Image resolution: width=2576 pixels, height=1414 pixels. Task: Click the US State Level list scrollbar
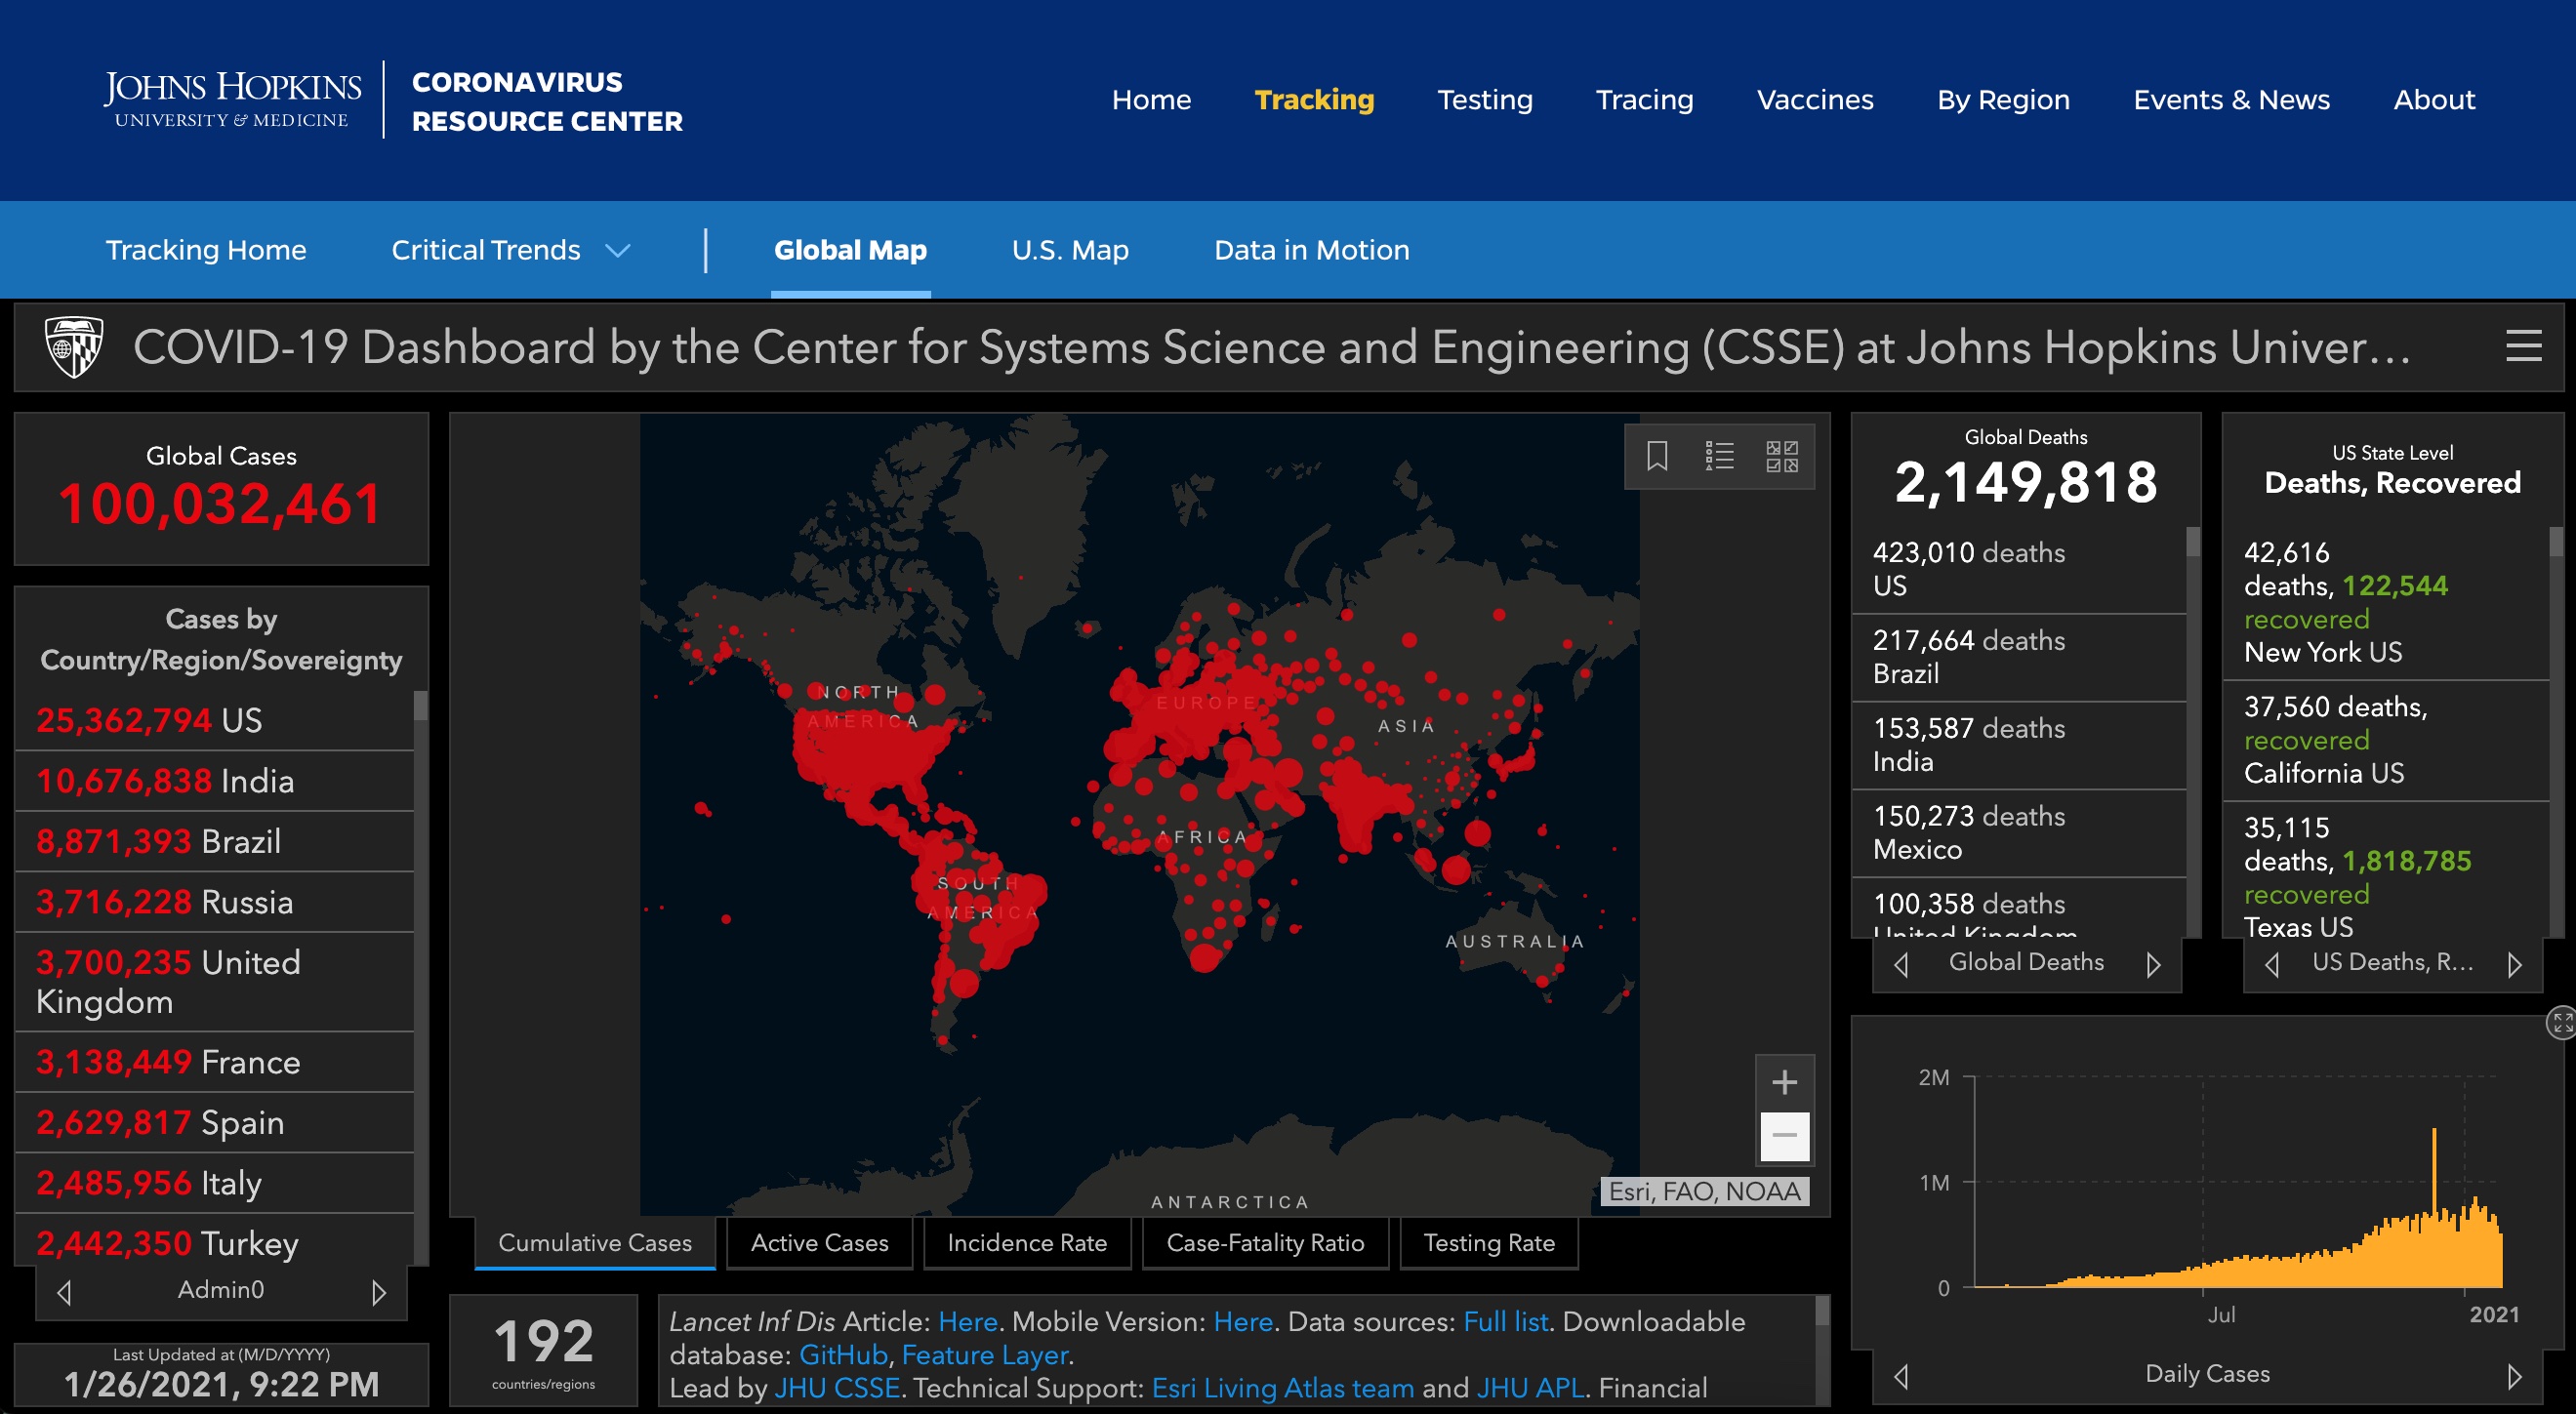[2556, 732]
